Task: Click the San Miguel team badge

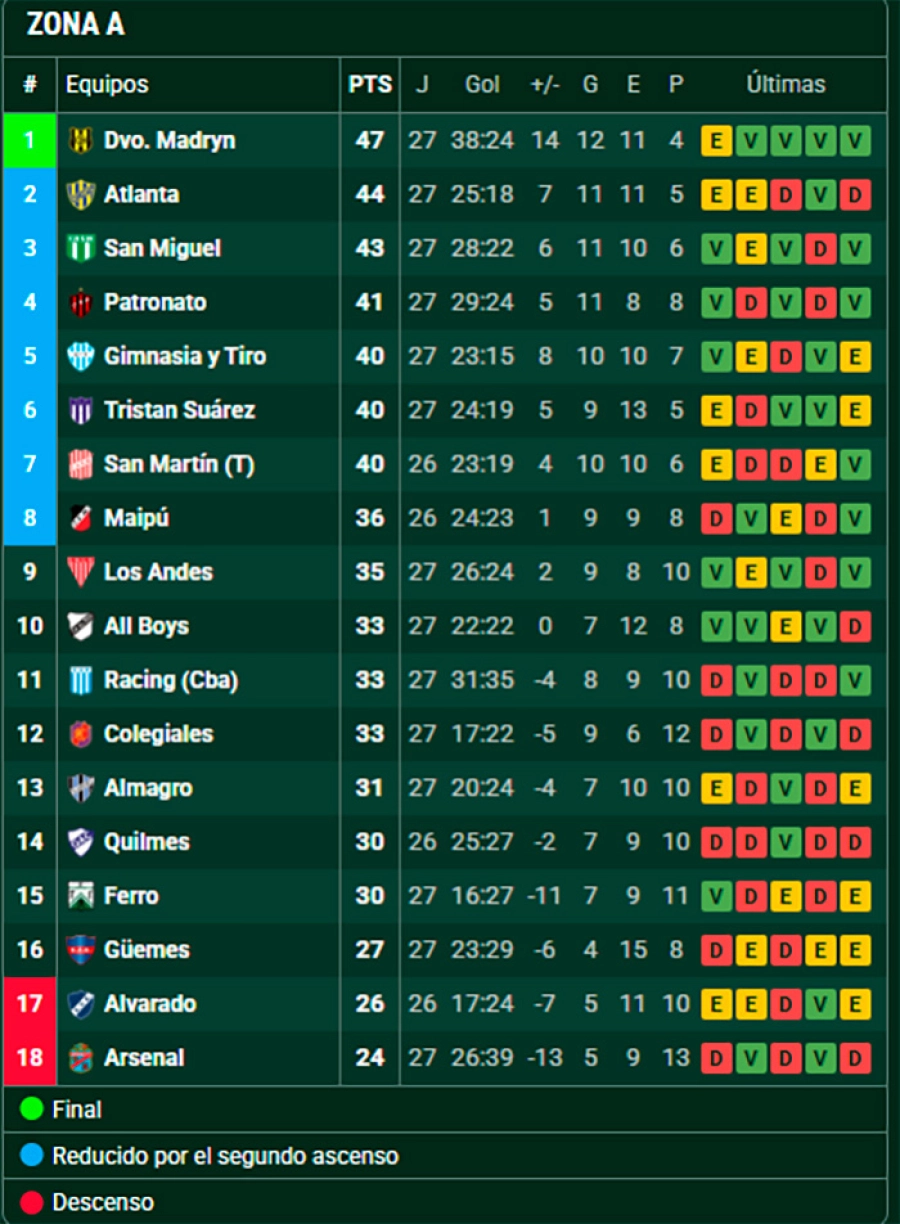Action: (x=80, y=248)
